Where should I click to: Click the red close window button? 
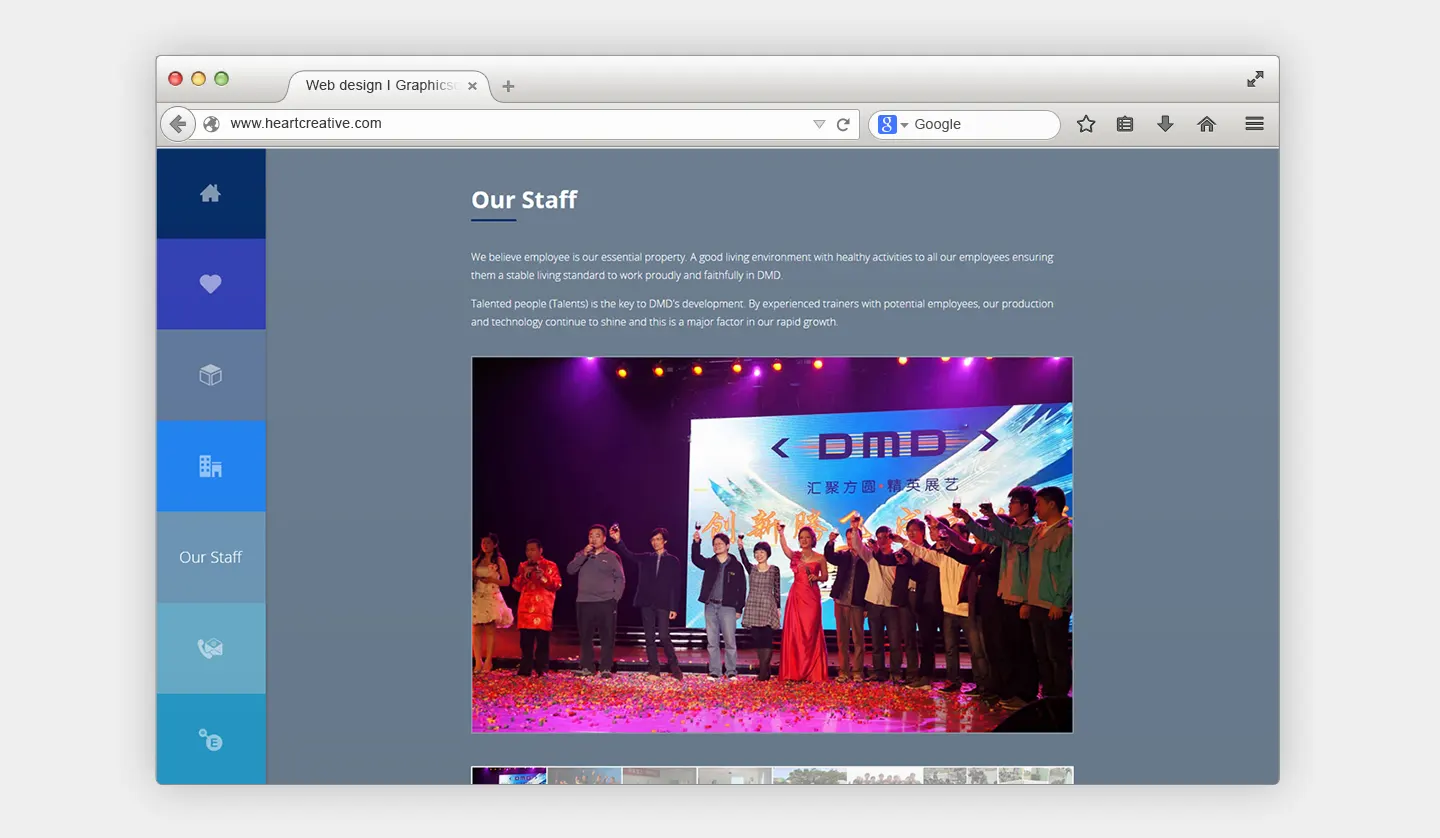click(175, 79)
